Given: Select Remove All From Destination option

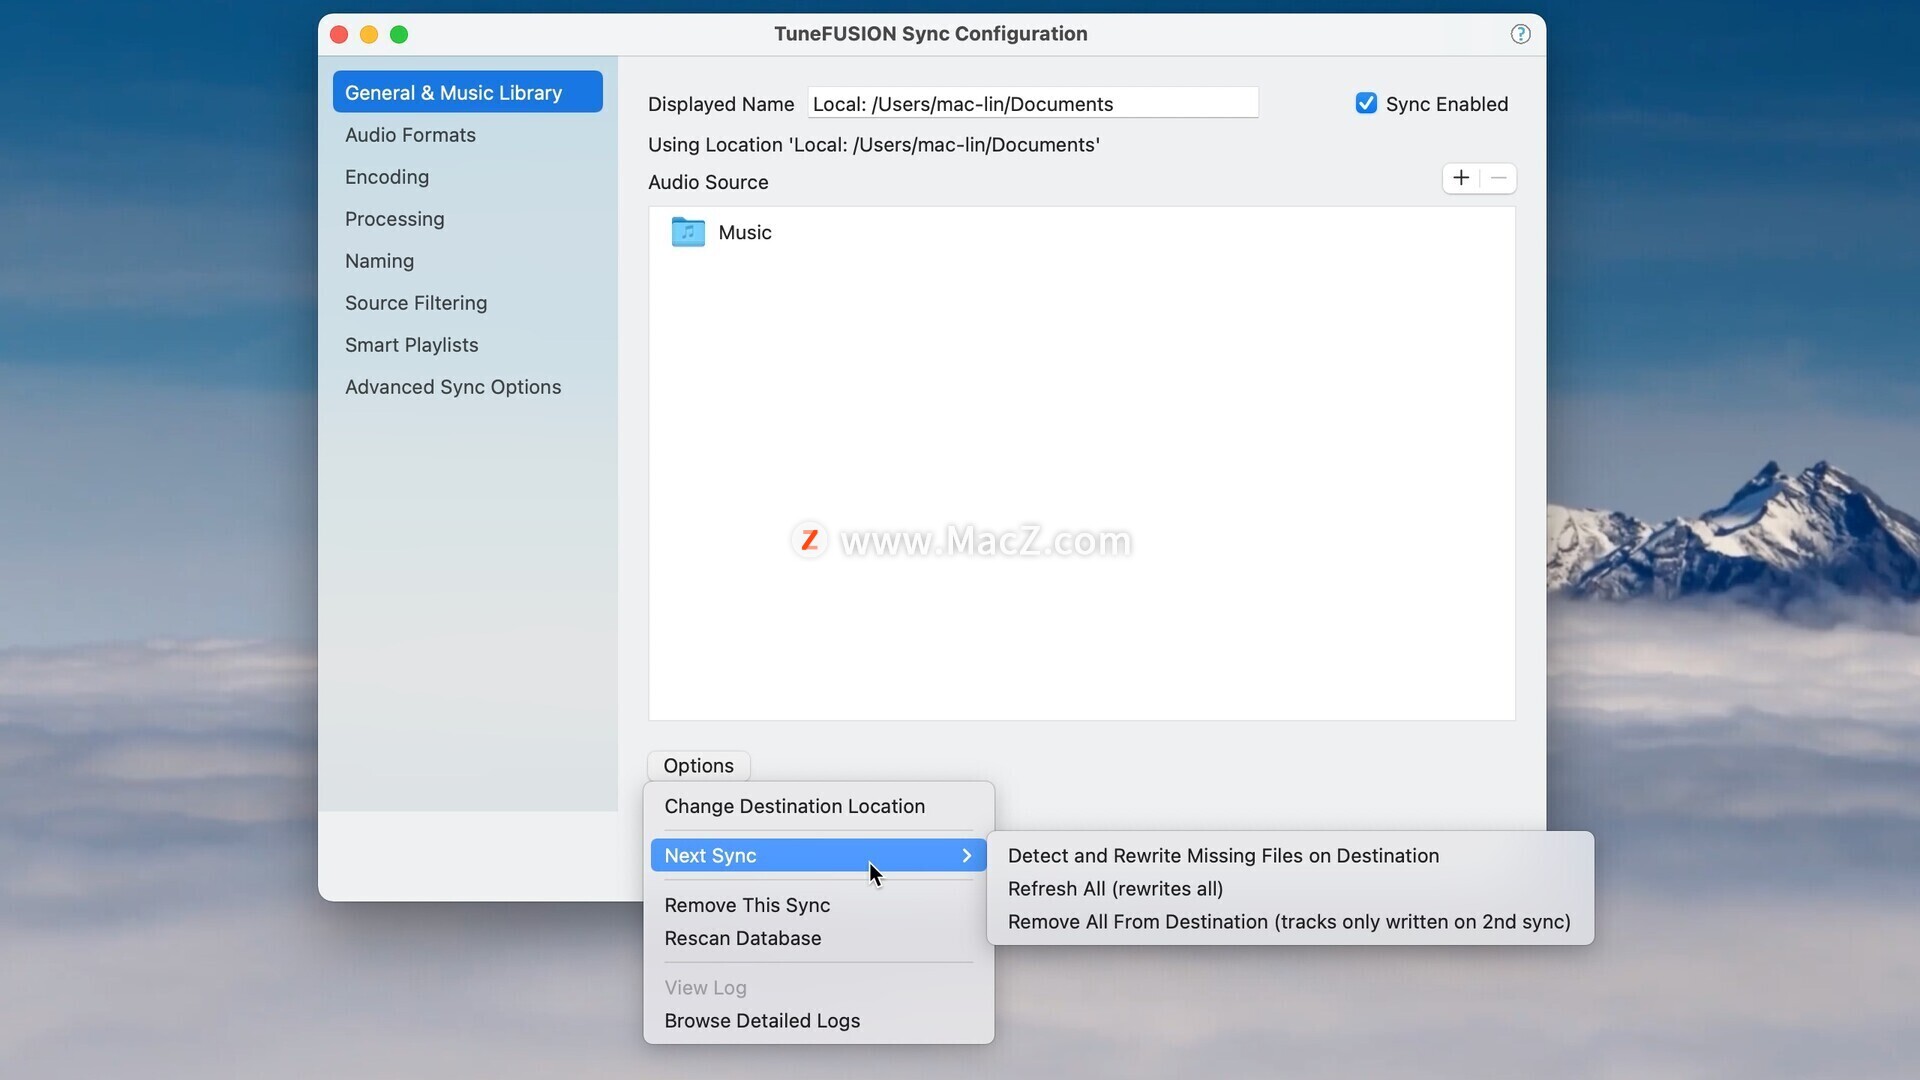Looking at the screenshot, I should (x=1290, y=922).
